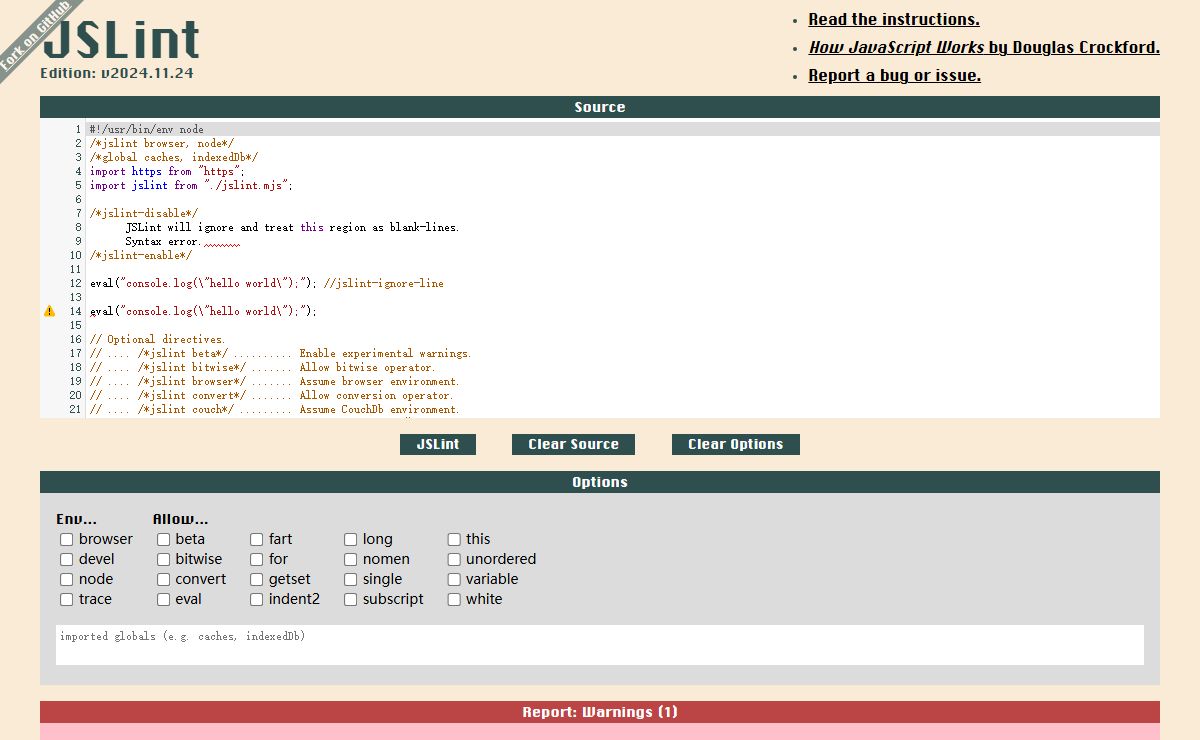Click the Report: Warnings (1) header
1200x740 pixels.
tap(600, 712)
